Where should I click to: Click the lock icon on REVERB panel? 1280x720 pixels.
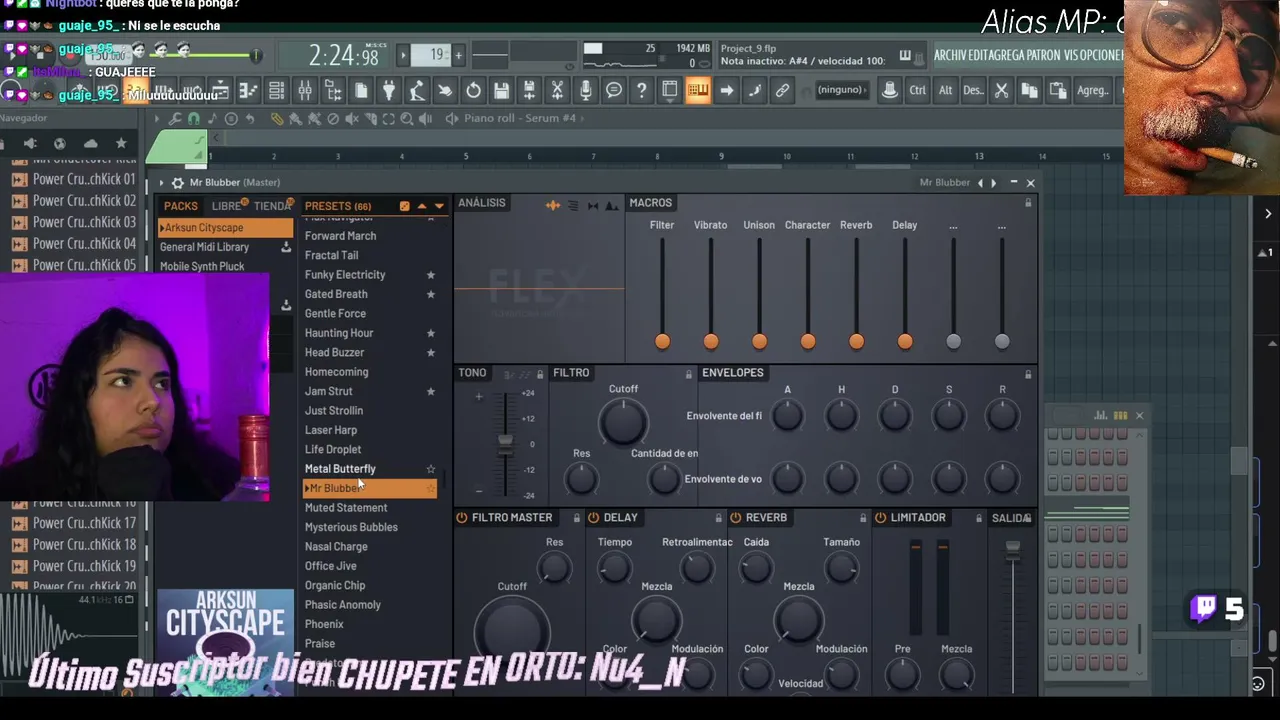point(863,518)
